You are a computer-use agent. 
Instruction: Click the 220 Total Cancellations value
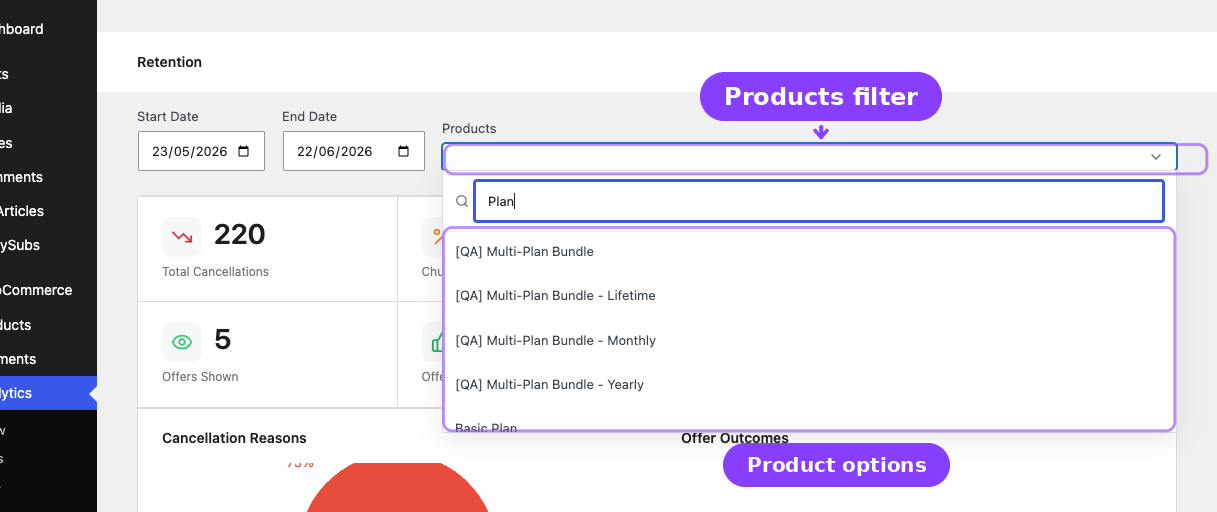(240, 235)
